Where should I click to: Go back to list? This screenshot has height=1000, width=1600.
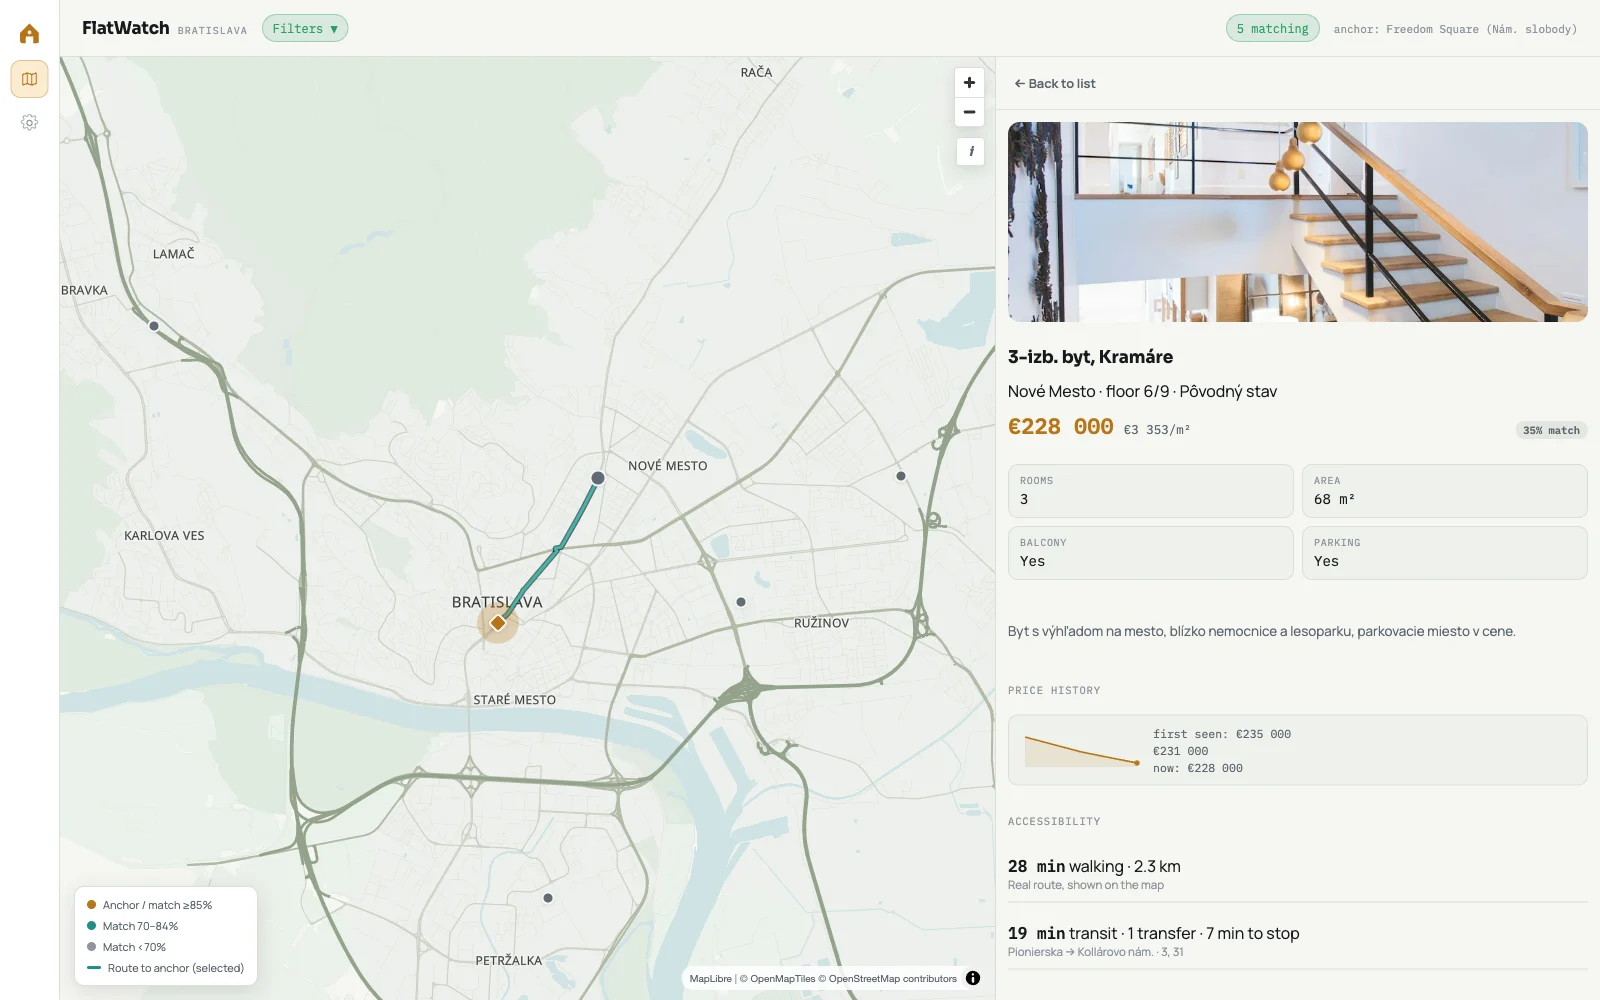point(1055,84)
